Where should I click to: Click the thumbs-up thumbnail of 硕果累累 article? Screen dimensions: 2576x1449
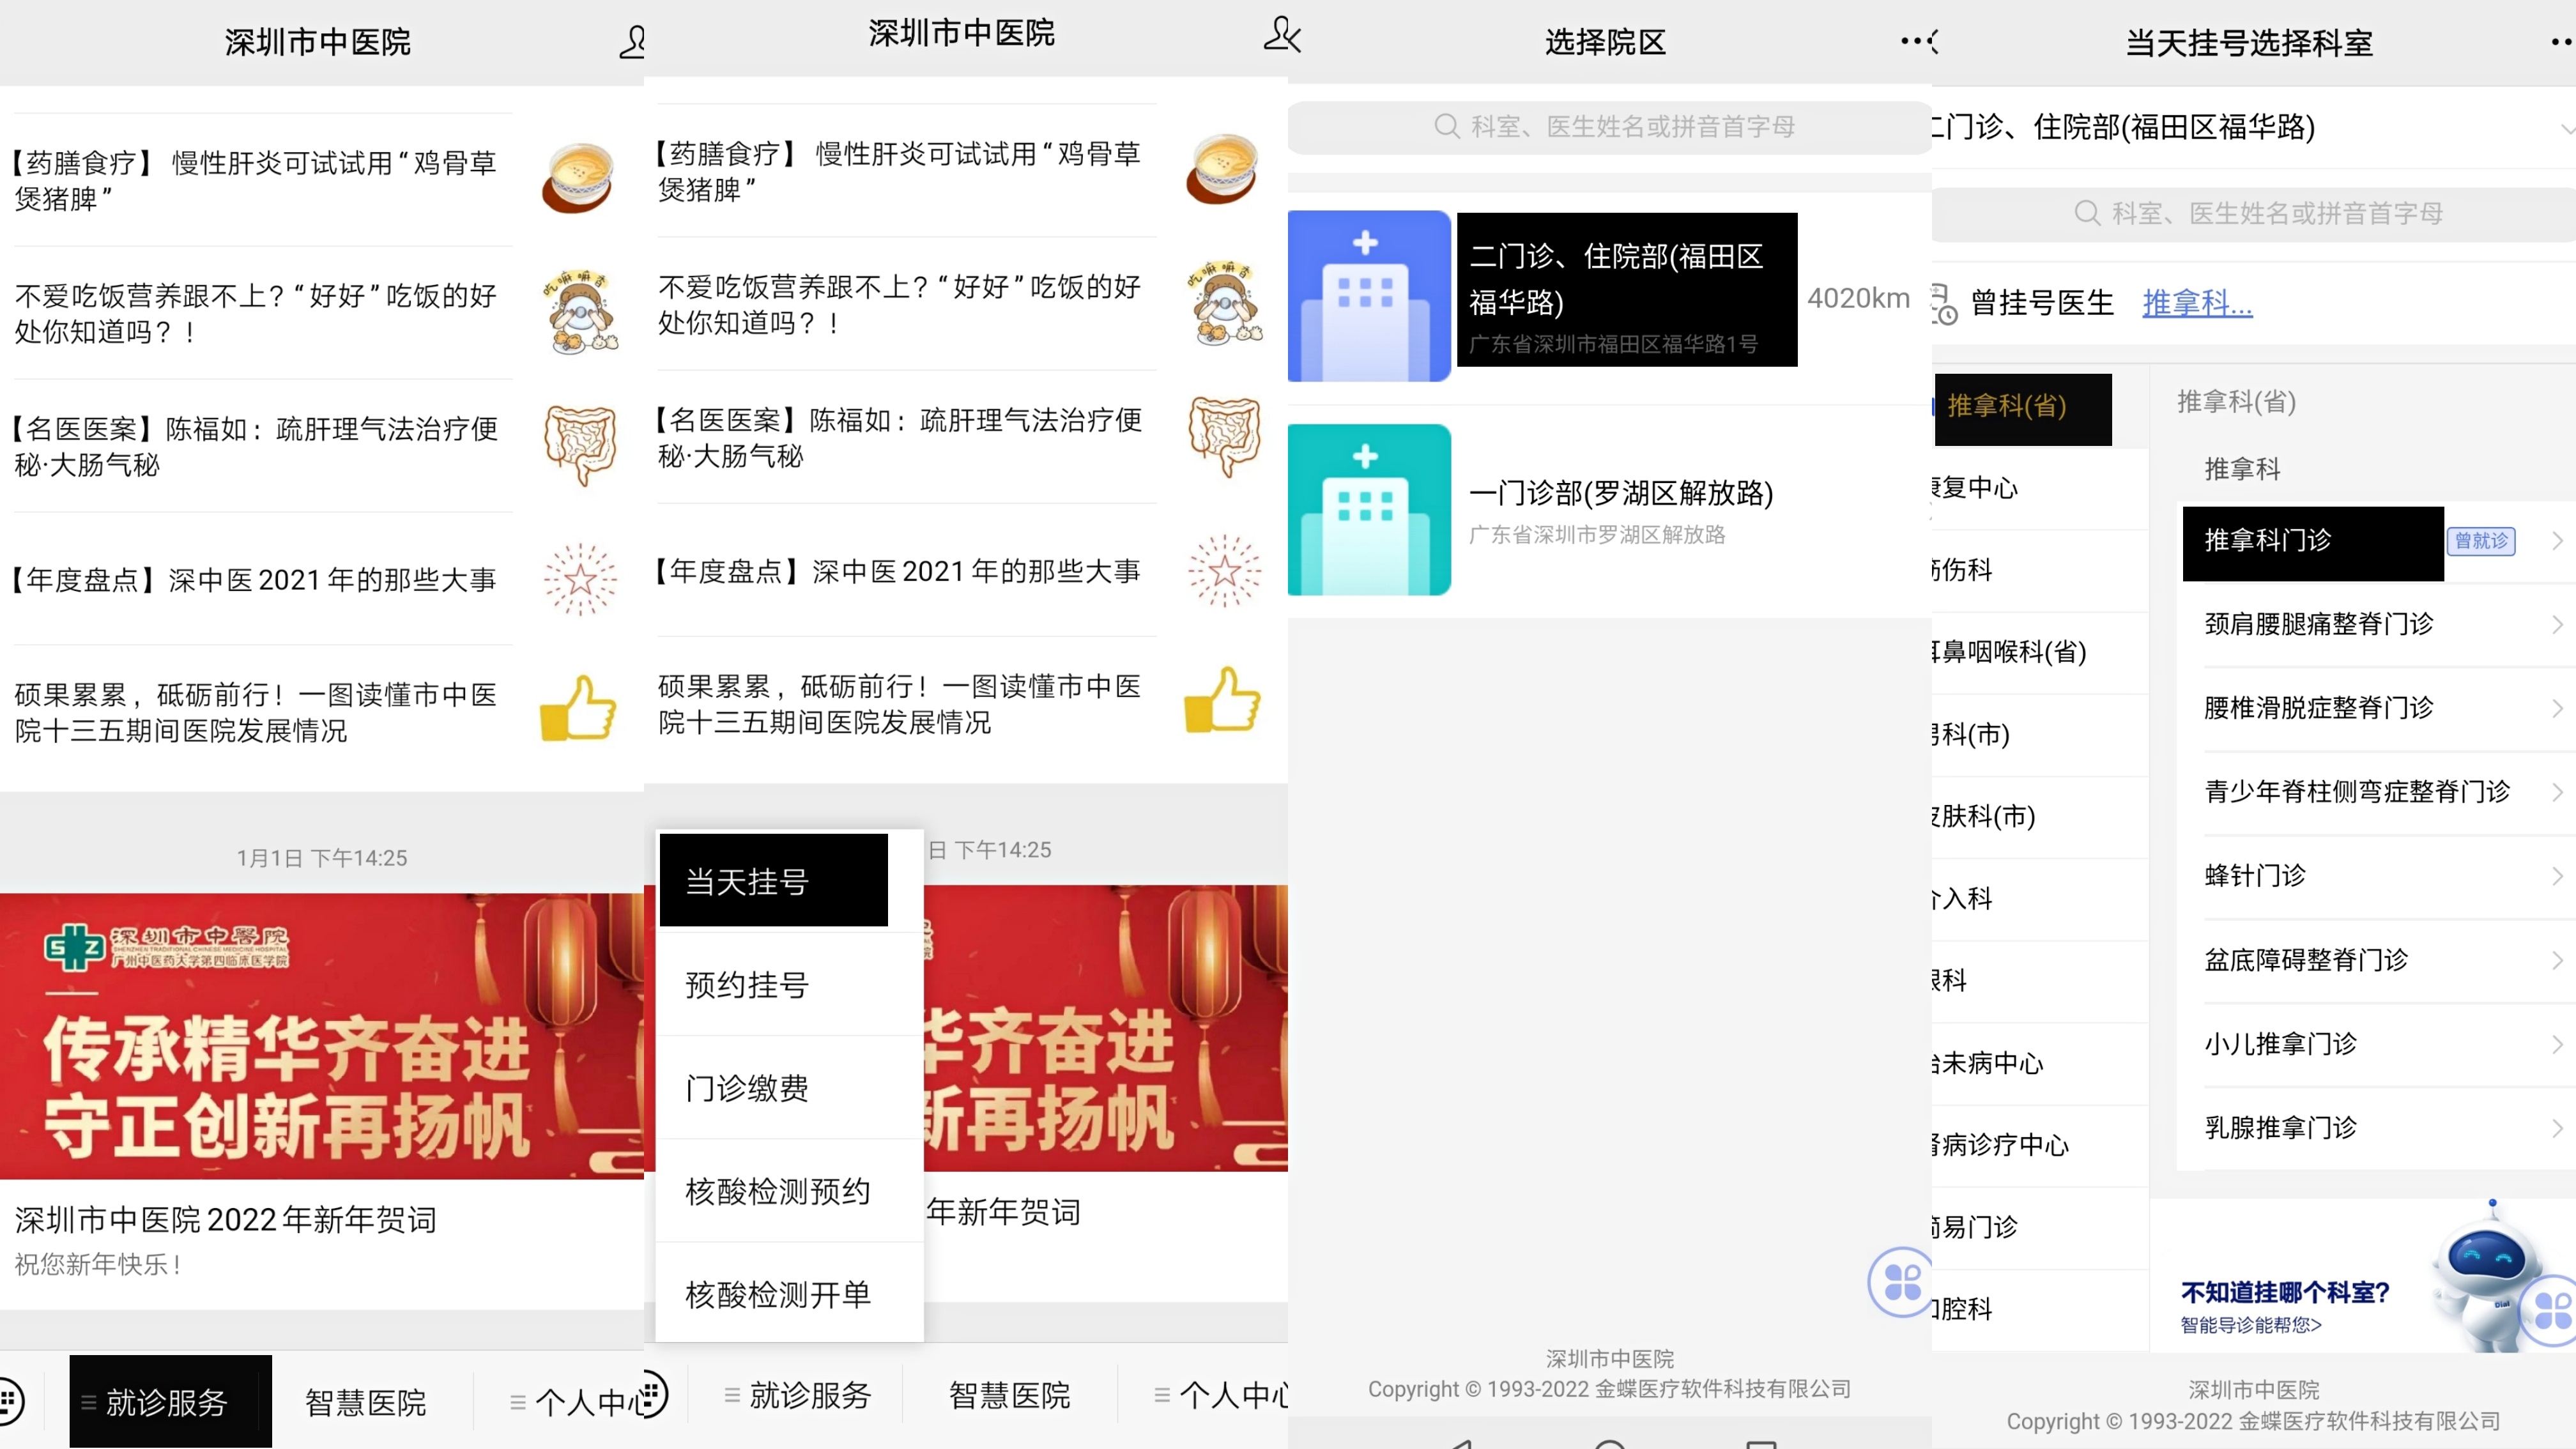[578, 708]
